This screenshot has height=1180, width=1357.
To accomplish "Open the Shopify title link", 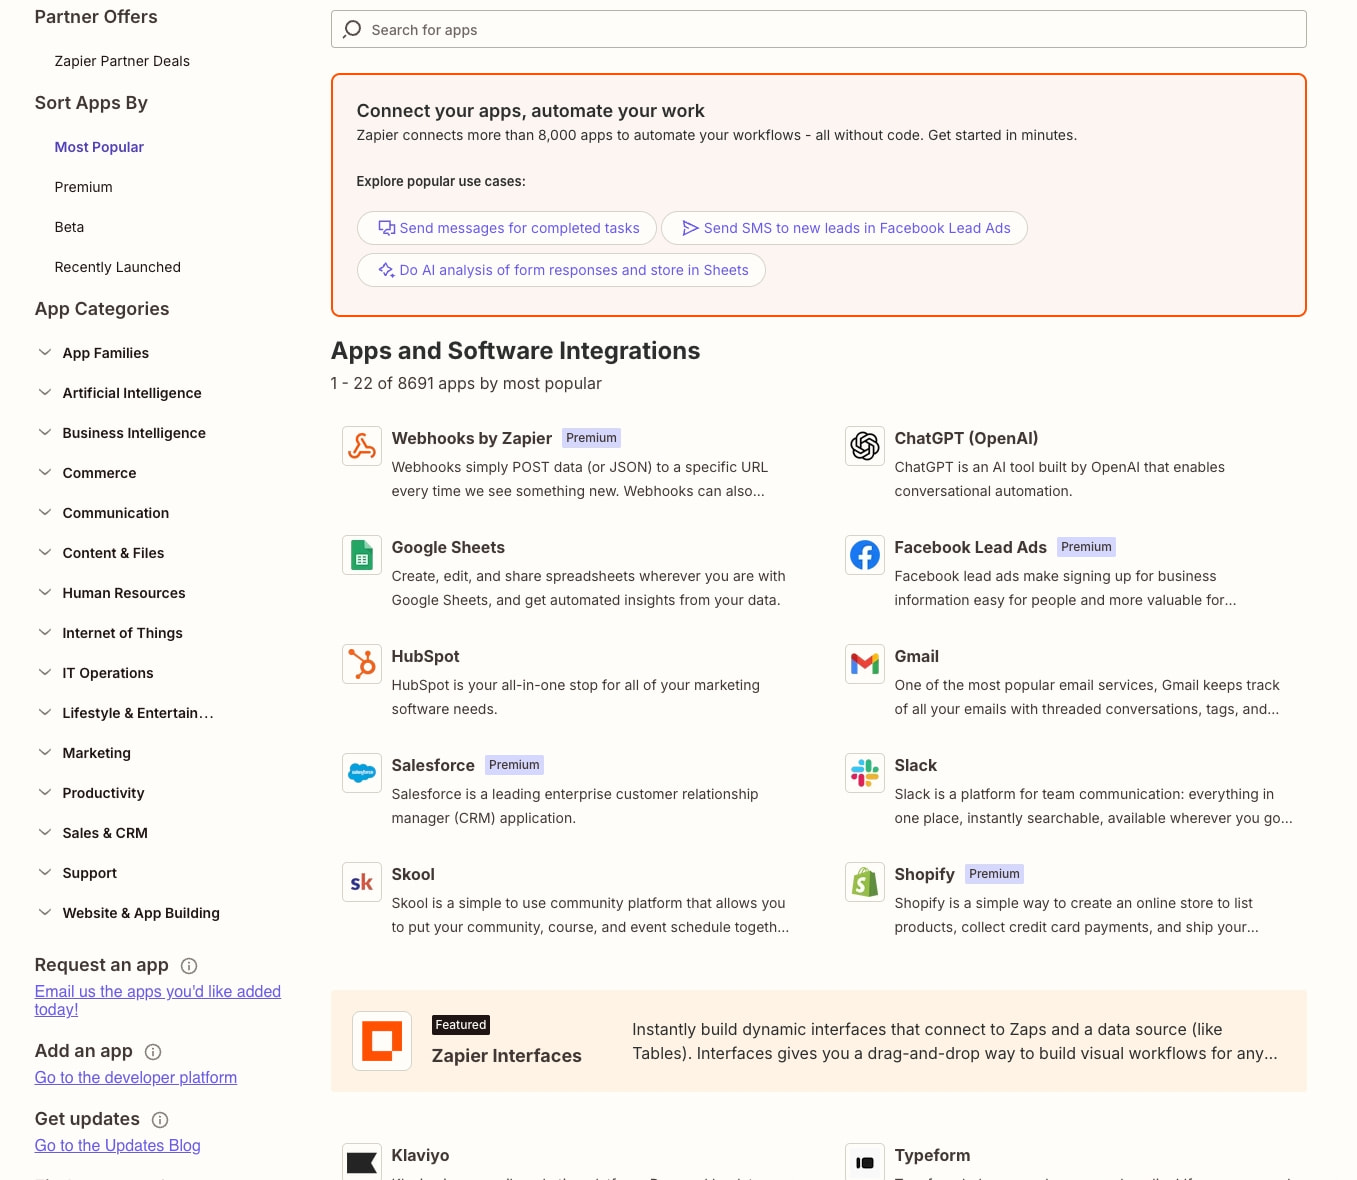I will [x=924, y=874].
